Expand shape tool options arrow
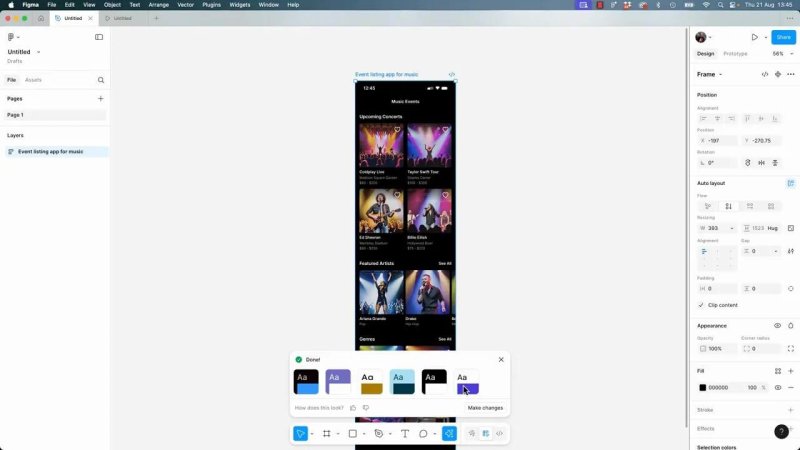This screenshot has width=800, height=450. pyautogui.click(x=364, y=434)
